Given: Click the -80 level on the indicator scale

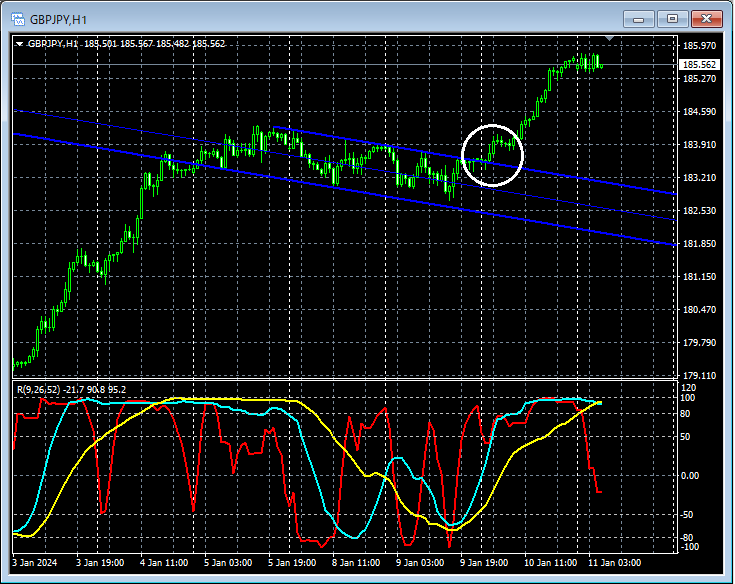Looking at the screenshot, I should [x=686, y=538].
